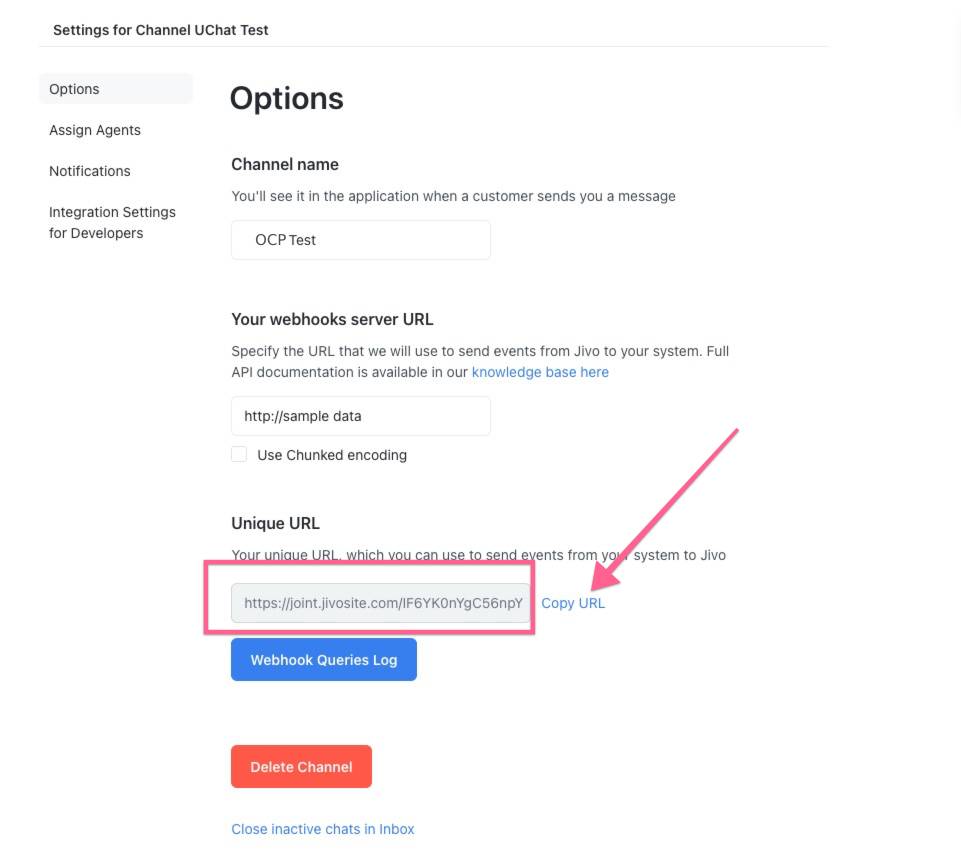Go to Assign Agents section
Image resolution: width=961 pixels, height=858 pixels.
[95, 130]
